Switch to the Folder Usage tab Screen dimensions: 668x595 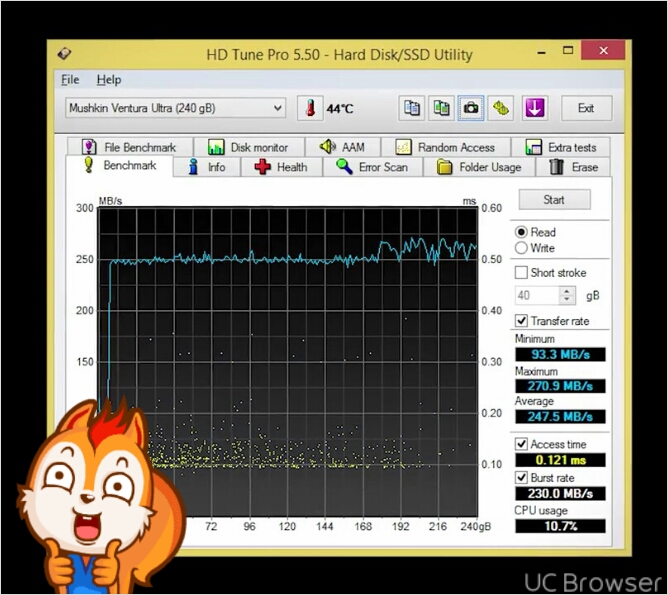(x=479, y=167)
